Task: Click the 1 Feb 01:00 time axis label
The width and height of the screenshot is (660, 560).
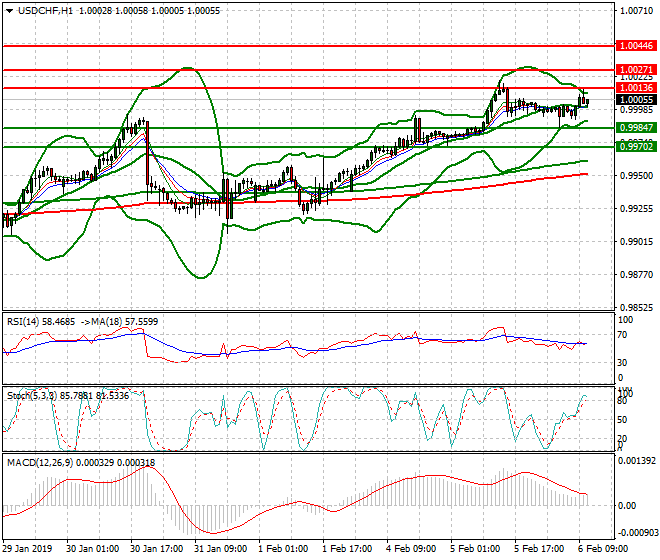Action: click(x=283, y=549)
